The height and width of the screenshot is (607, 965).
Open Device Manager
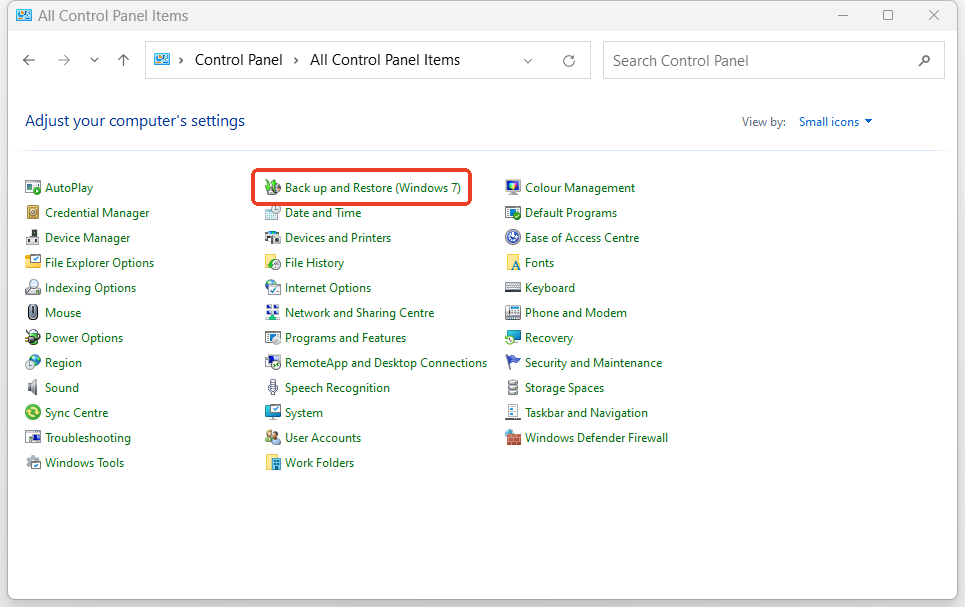pyautogui.click(x=87, y=237)
